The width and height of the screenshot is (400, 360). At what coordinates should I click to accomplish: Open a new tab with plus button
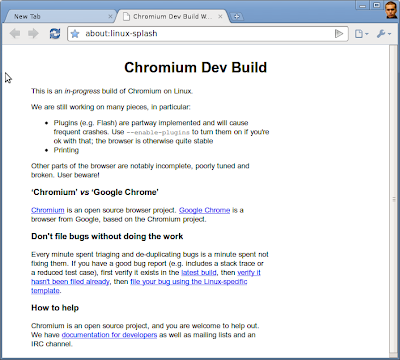236,16
